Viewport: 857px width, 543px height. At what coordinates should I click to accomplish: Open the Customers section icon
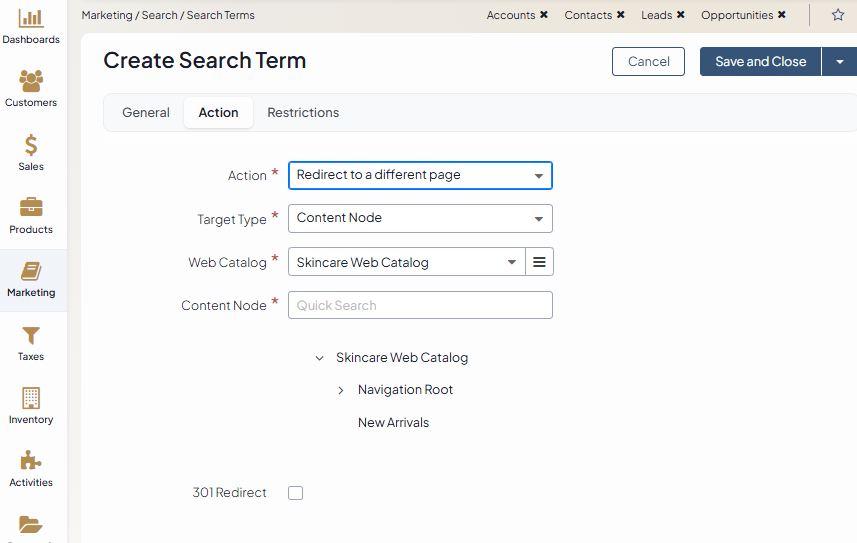click(31, 81)
